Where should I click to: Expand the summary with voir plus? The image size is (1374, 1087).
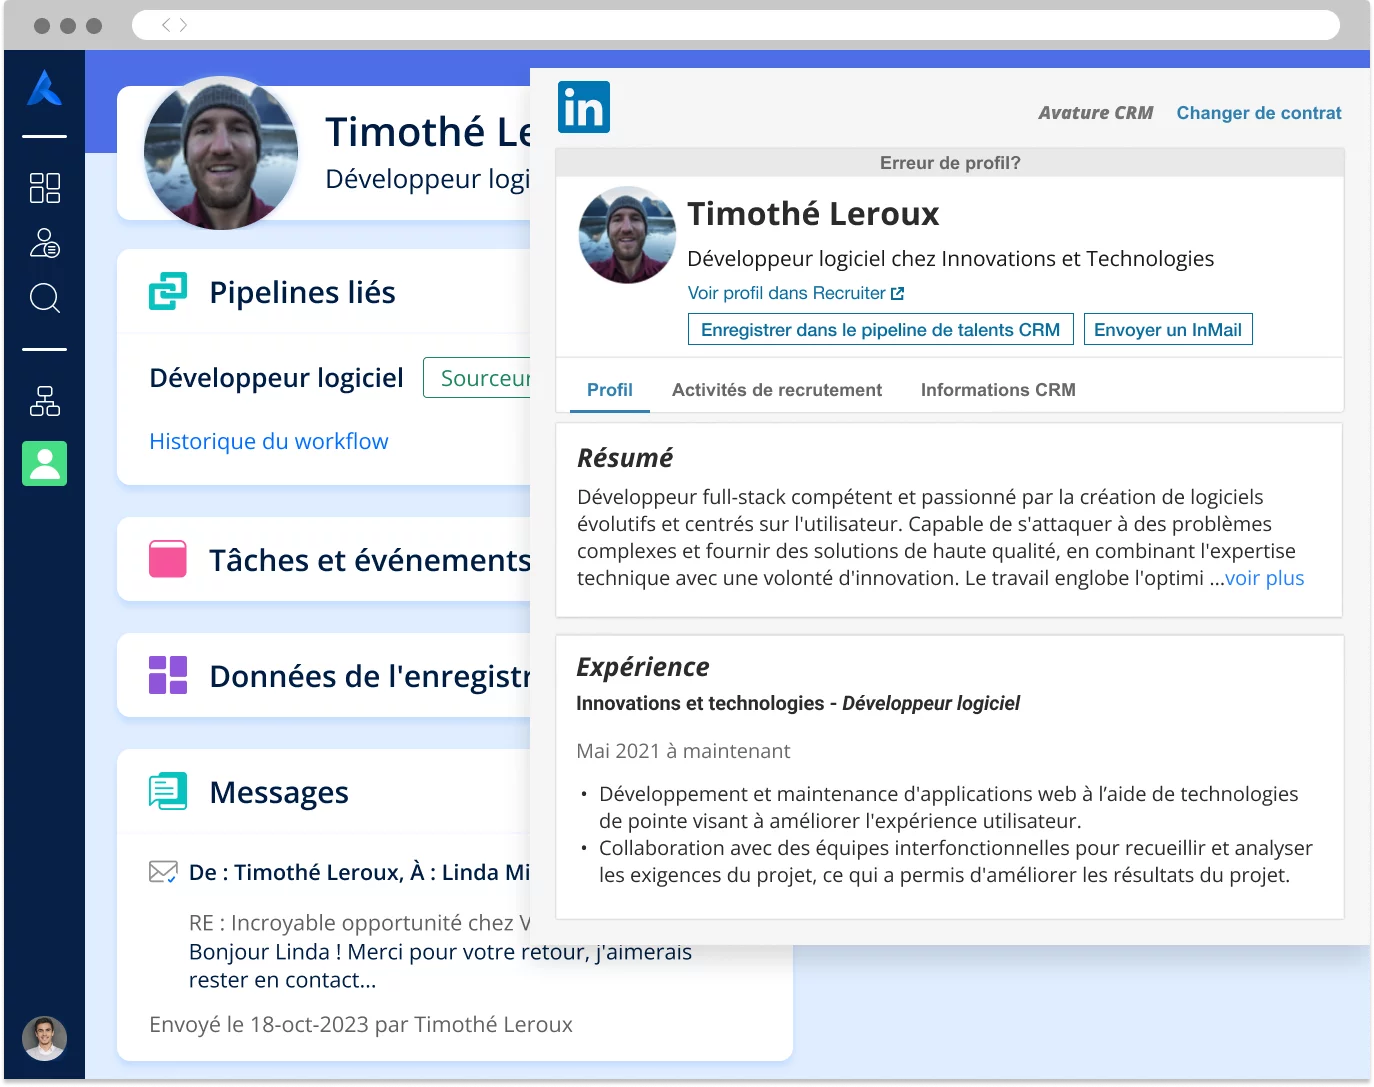click(x=1263, y=578)
